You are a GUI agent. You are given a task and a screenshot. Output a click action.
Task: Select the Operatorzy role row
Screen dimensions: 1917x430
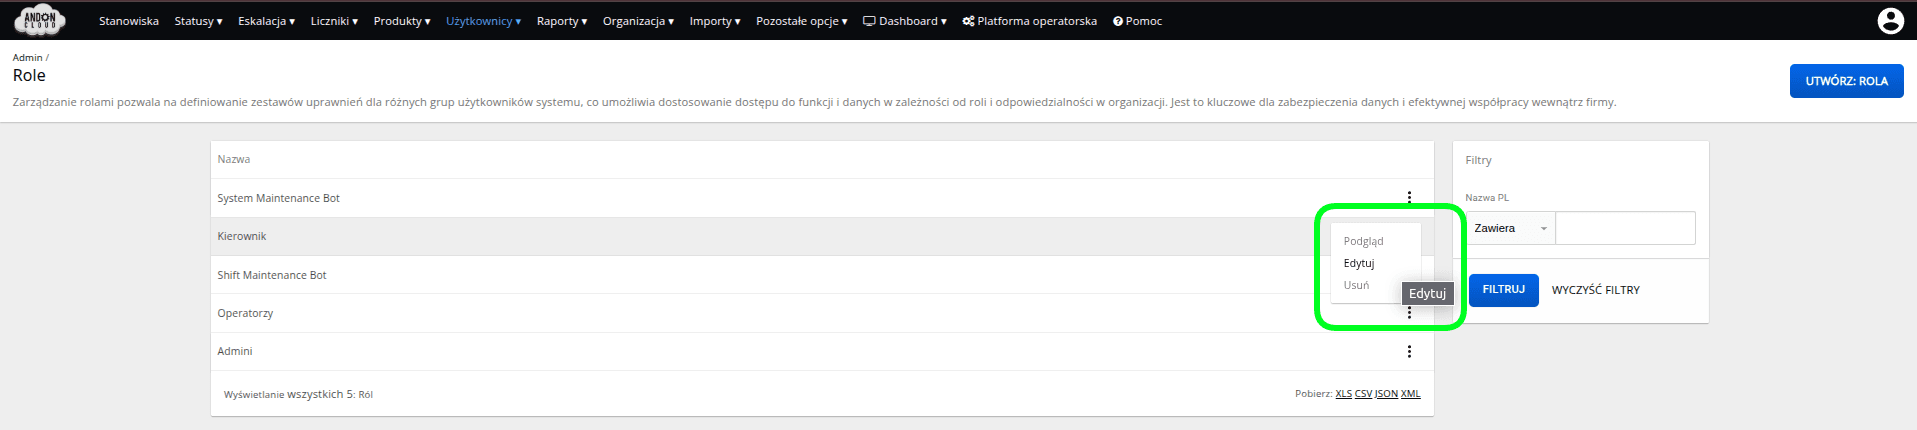822,313
